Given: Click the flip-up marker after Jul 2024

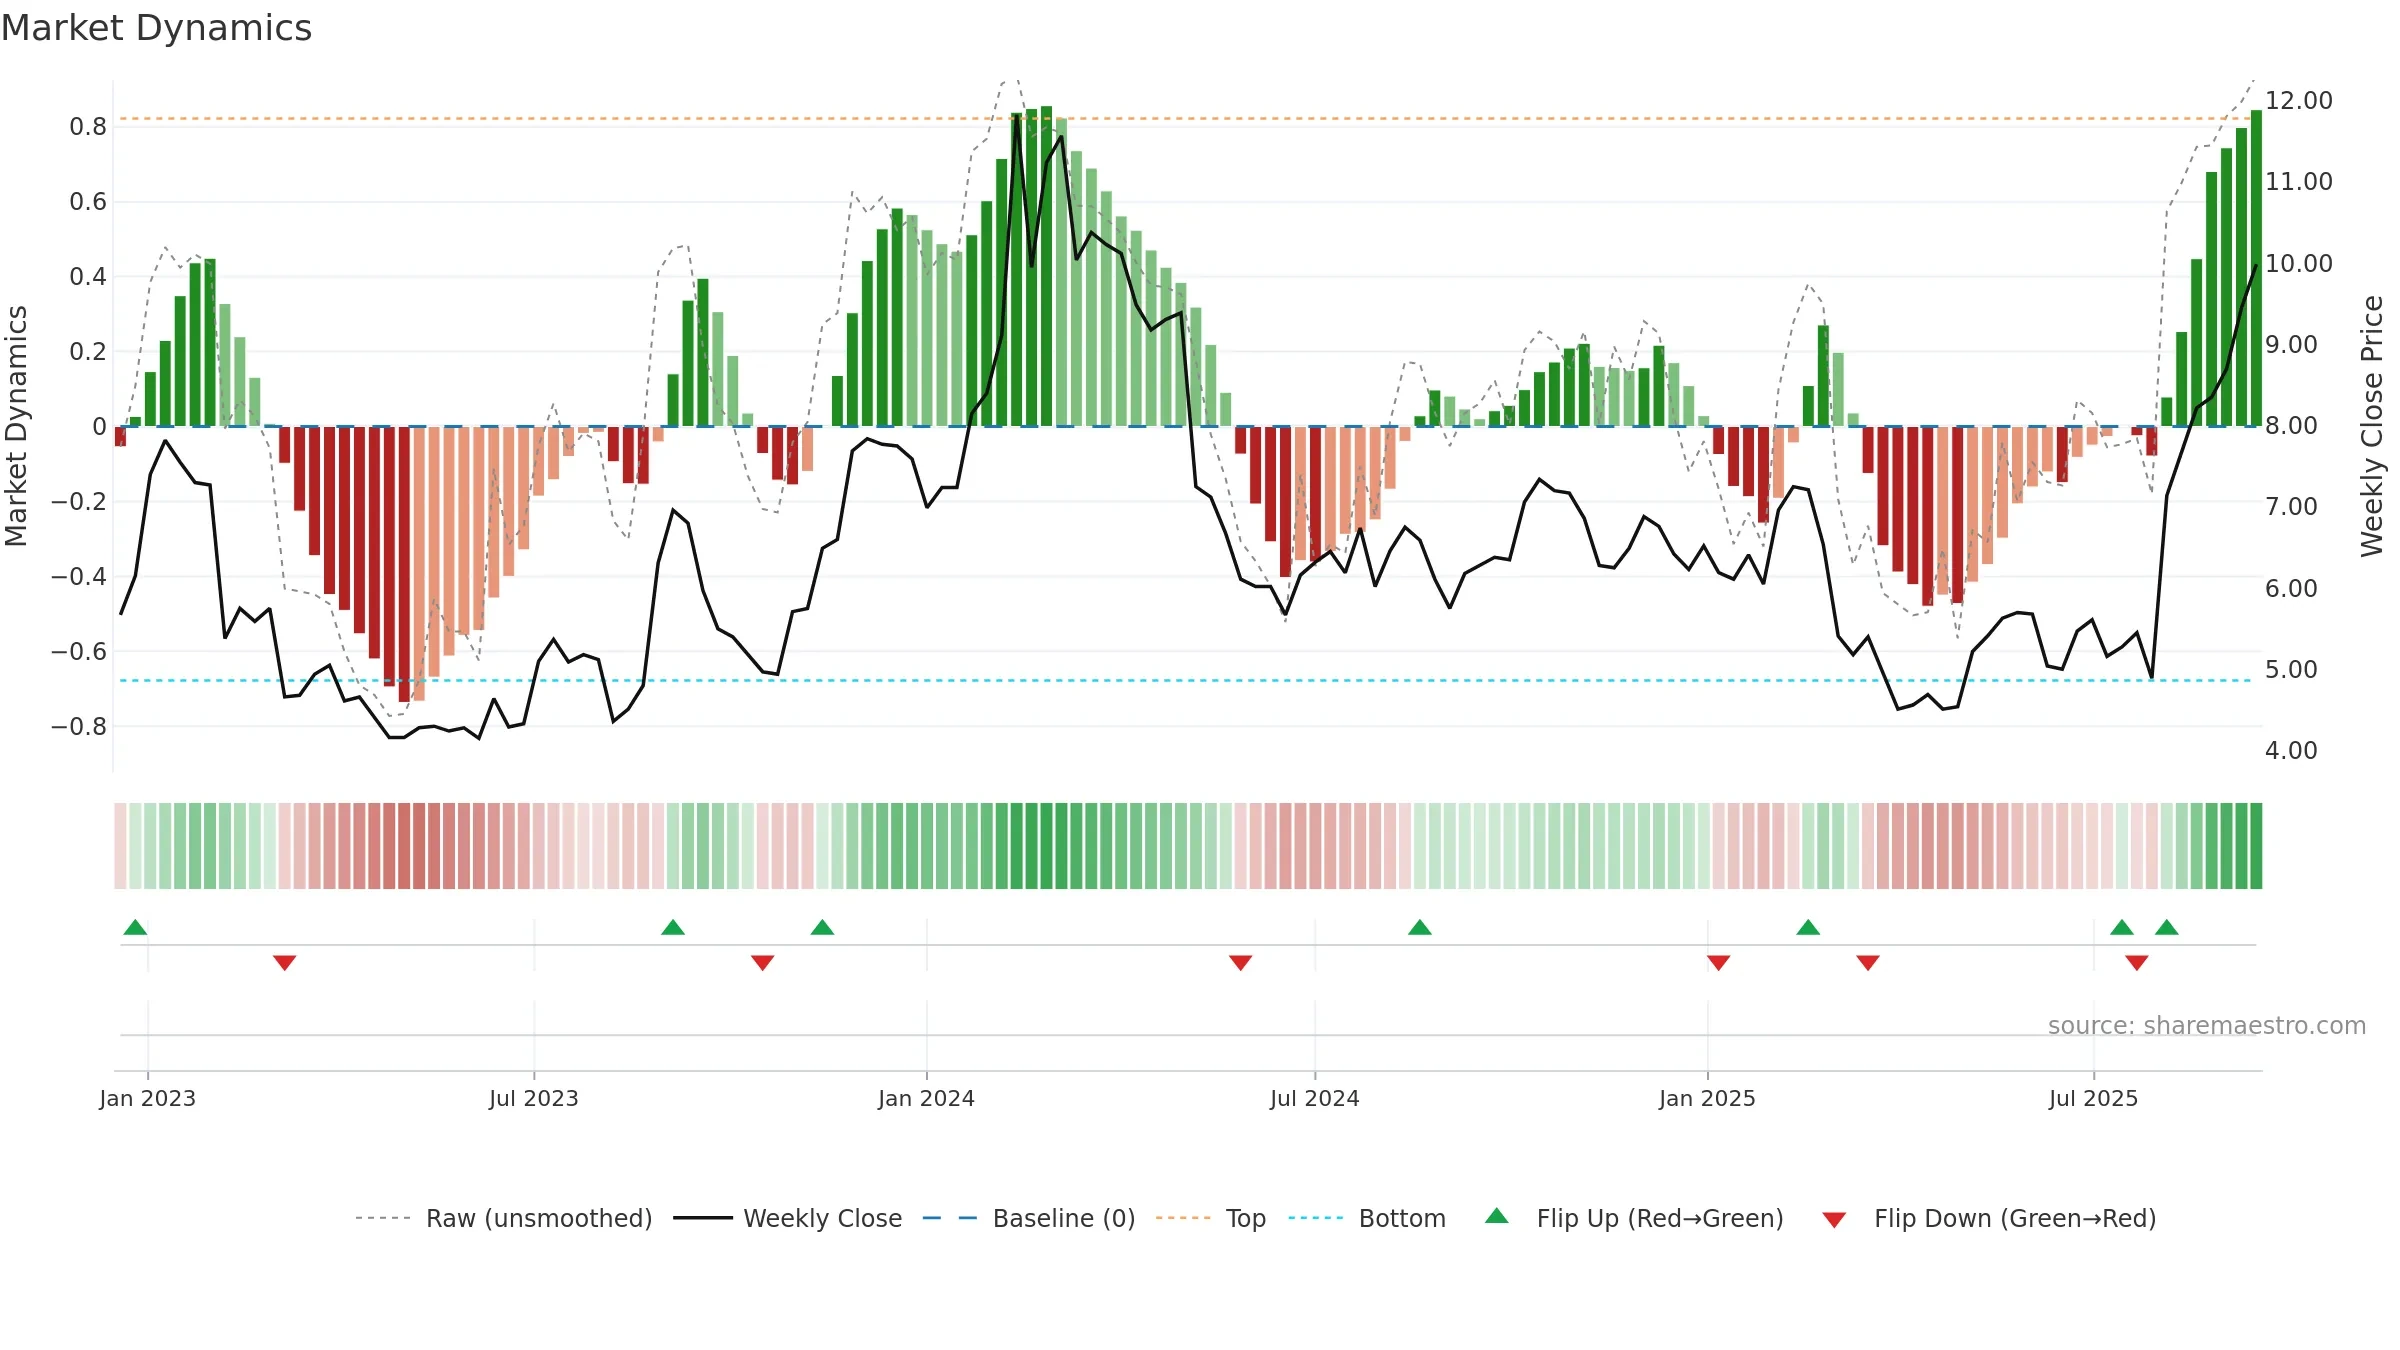Looking at the screenshot, I should [x=1420, y=927].
